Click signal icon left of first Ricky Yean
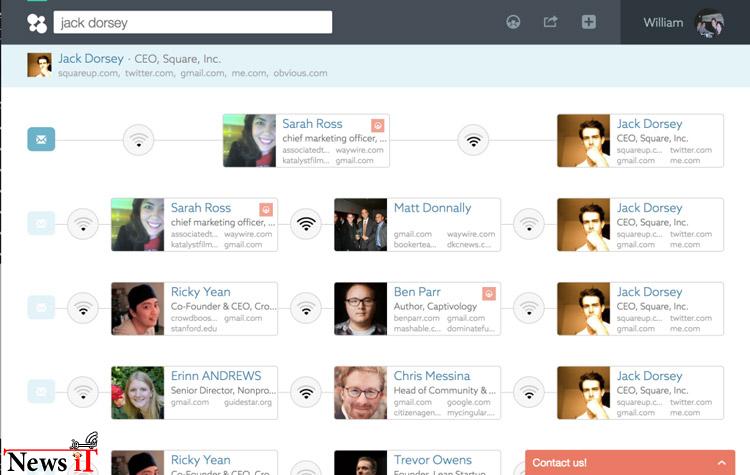 83,309
